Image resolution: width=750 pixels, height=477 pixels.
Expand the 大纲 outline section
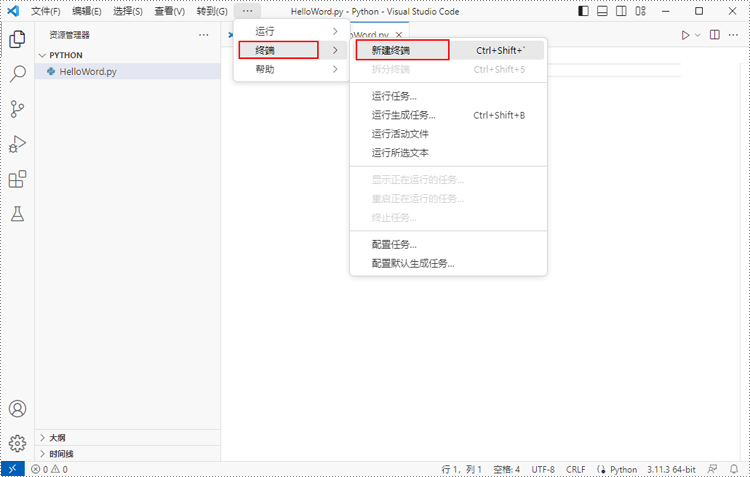pos(128,438)
